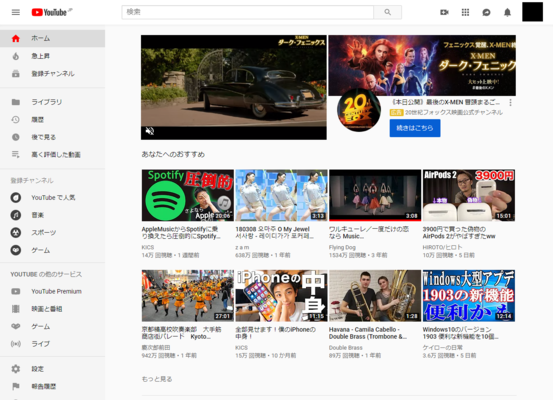553x400 pixels.
Task: Open the YouTube Premium link
Action: (x=52, y=291)
